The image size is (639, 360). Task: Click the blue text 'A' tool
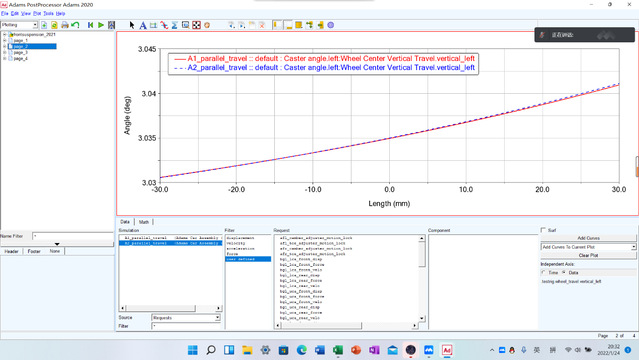tap(143, 25)
